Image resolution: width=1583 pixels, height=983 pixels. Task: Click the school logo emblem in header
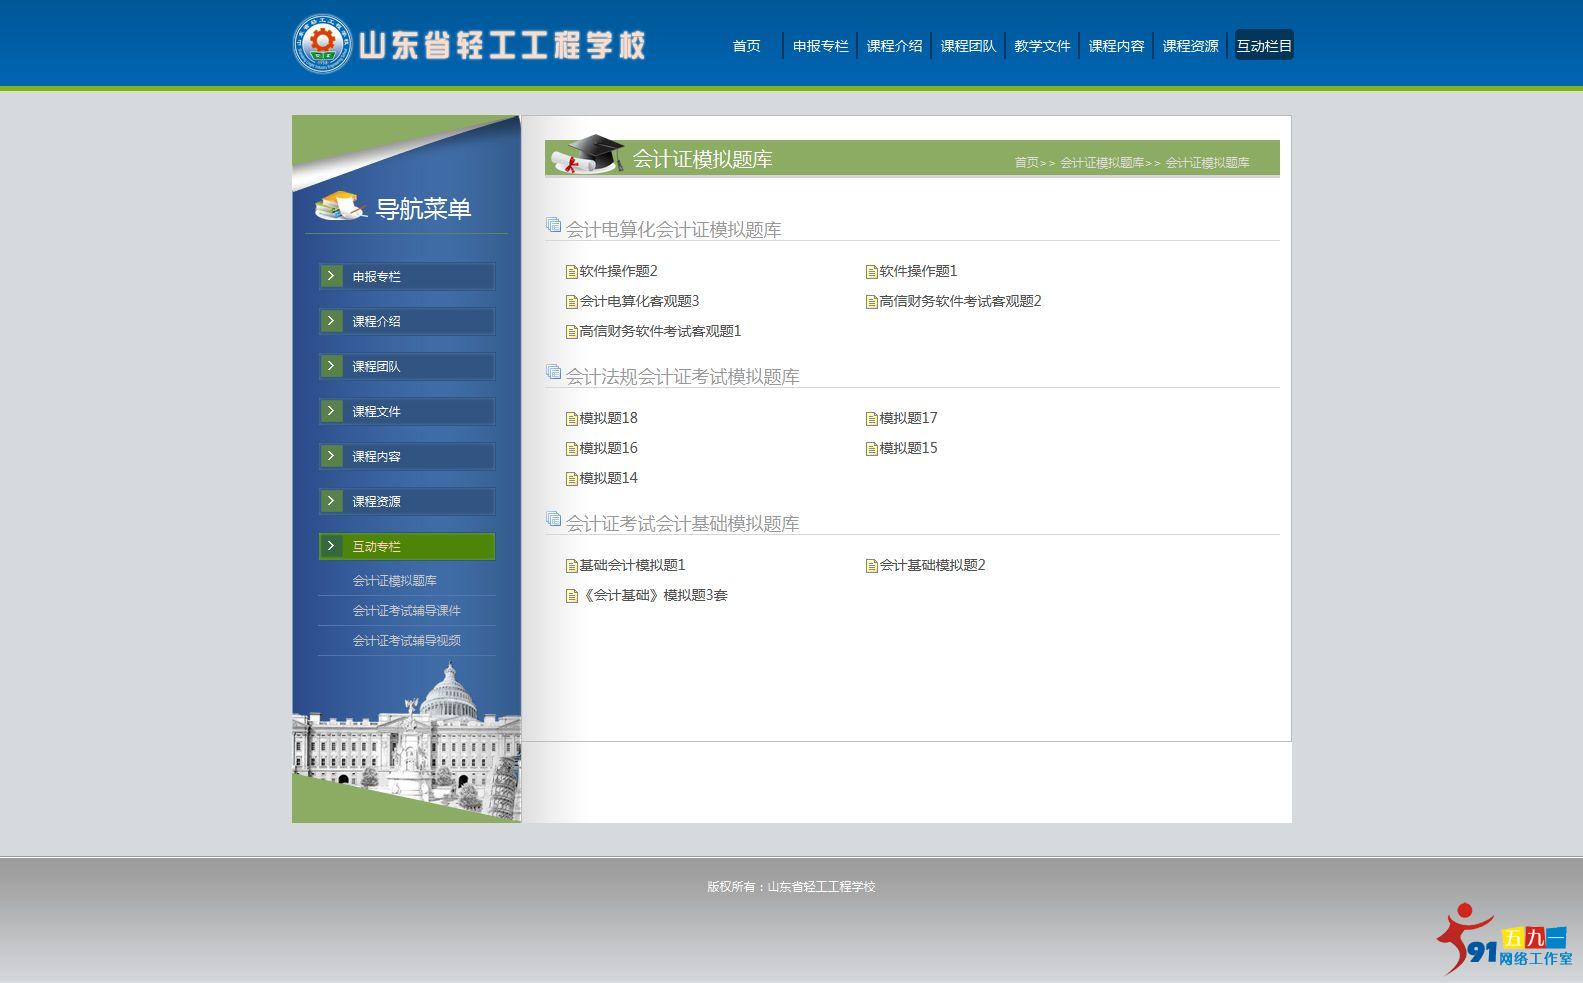tap(322, 44)
